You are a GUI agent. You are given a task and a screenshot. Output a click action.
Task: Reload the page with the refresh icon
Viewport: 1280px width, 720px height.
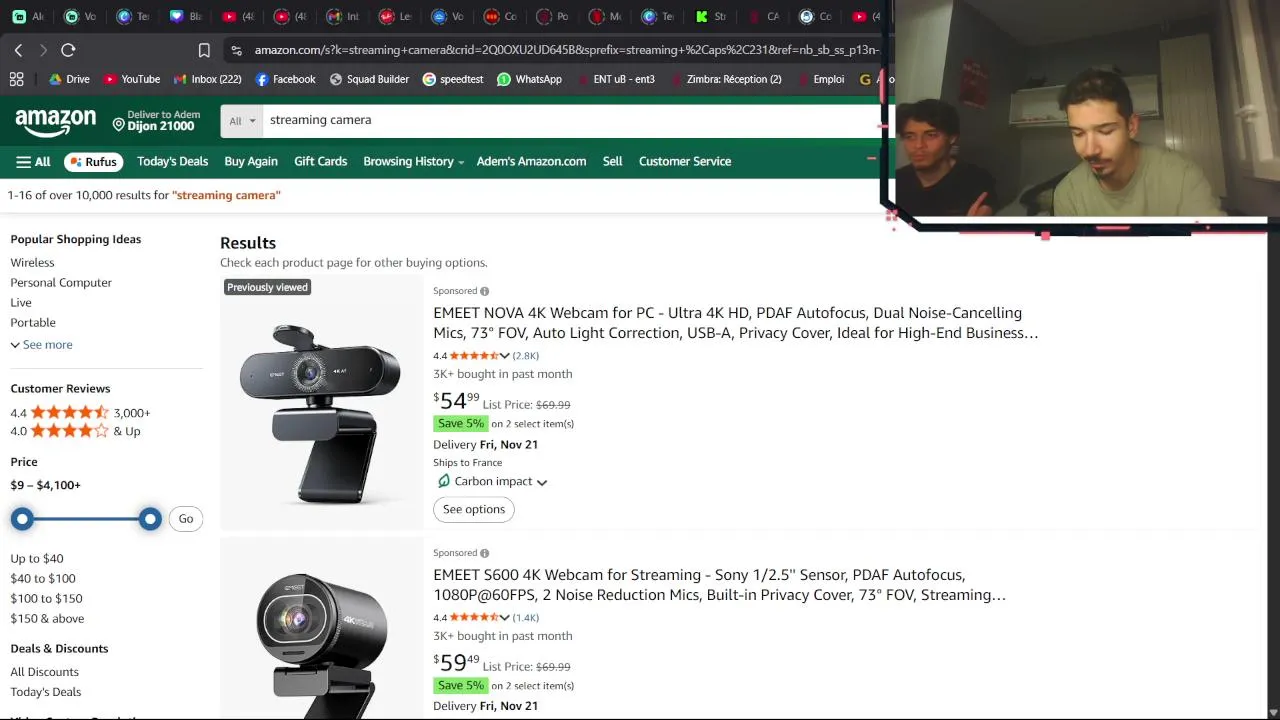coord(68,50)
